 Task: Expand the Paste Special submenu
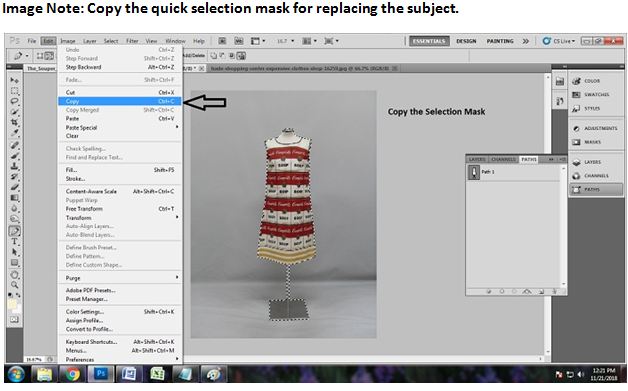click(120, 127)
